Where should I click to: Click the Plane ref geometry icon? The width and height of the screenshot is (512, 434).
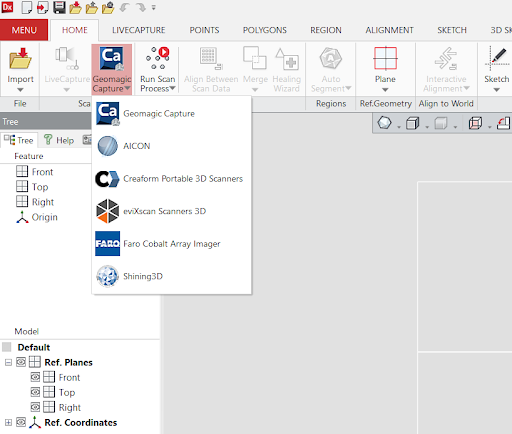click(x=385, y=58)
